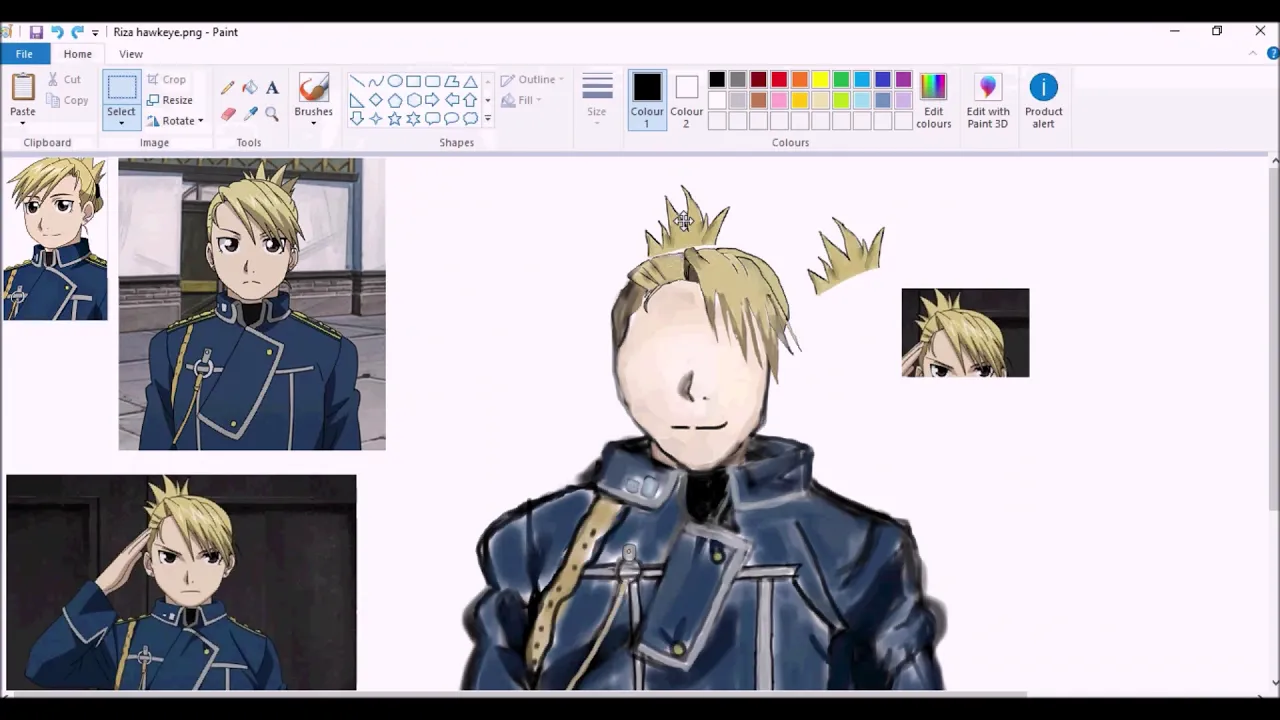
Task: Choose the Rectangle shape
Action: pyautogui.click(x=414, y=82)
